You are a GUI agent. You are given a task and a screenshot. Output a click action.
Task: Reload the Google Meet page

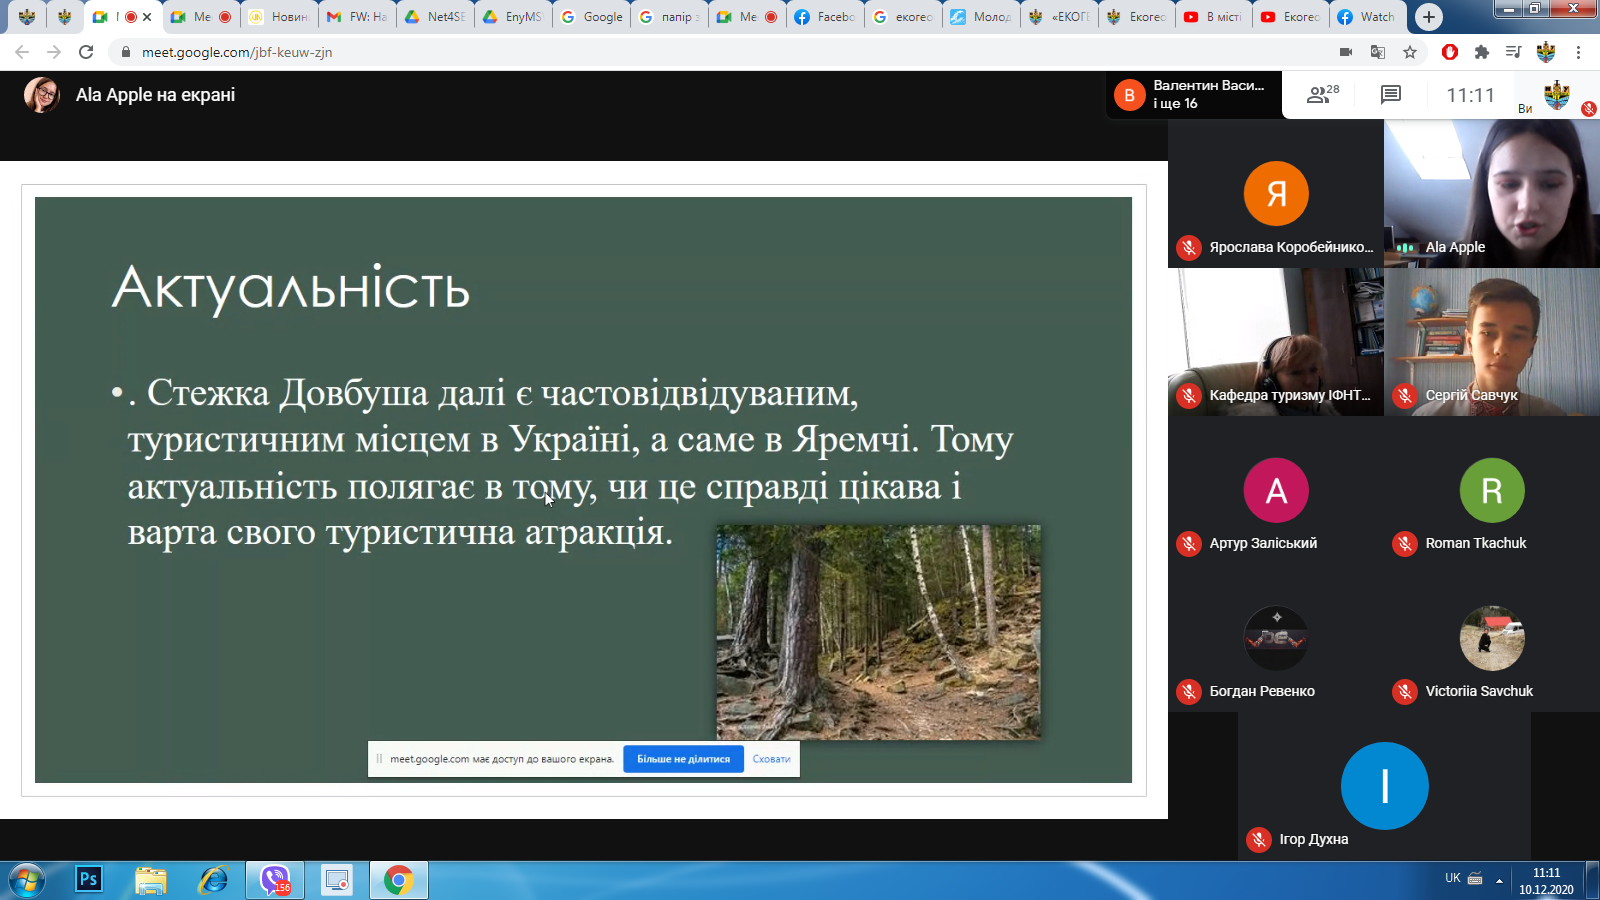tap(86, 52)
